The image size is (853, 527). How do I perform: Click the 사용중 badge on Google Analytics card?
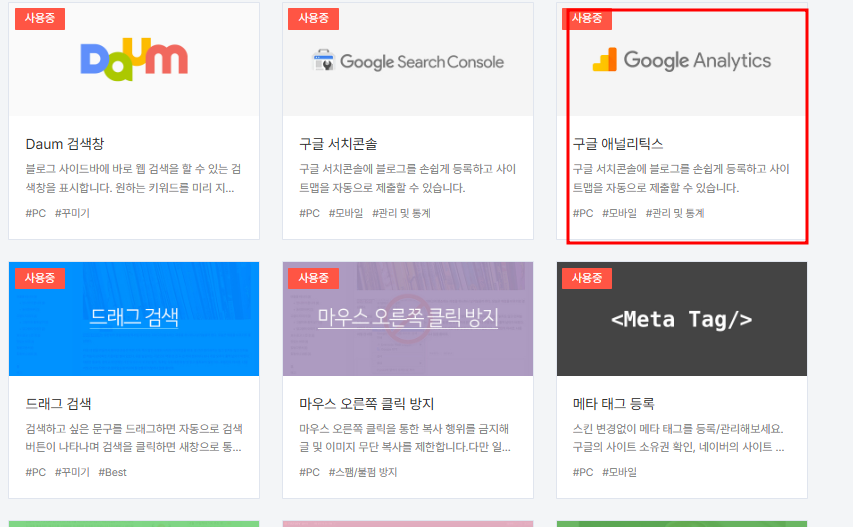[x=587, y=18]
